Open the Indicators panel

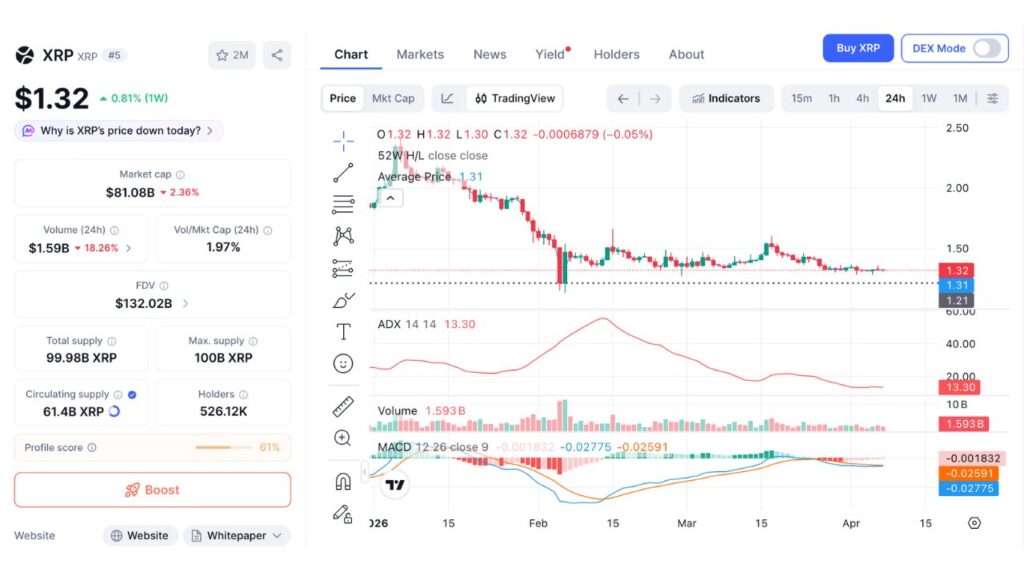(727, 98)
